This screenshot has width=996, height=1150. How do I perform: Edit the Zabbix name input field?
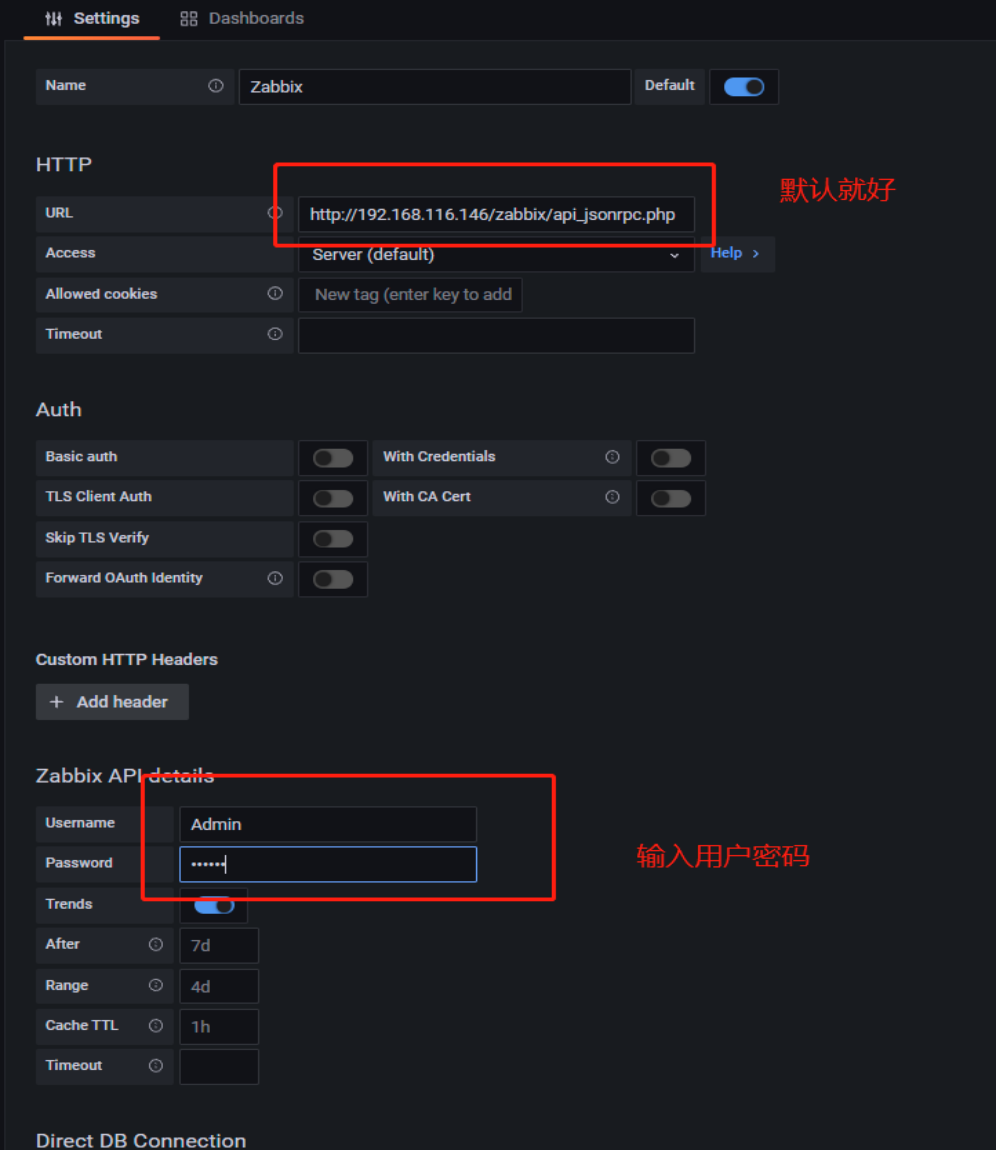point(435,87)
